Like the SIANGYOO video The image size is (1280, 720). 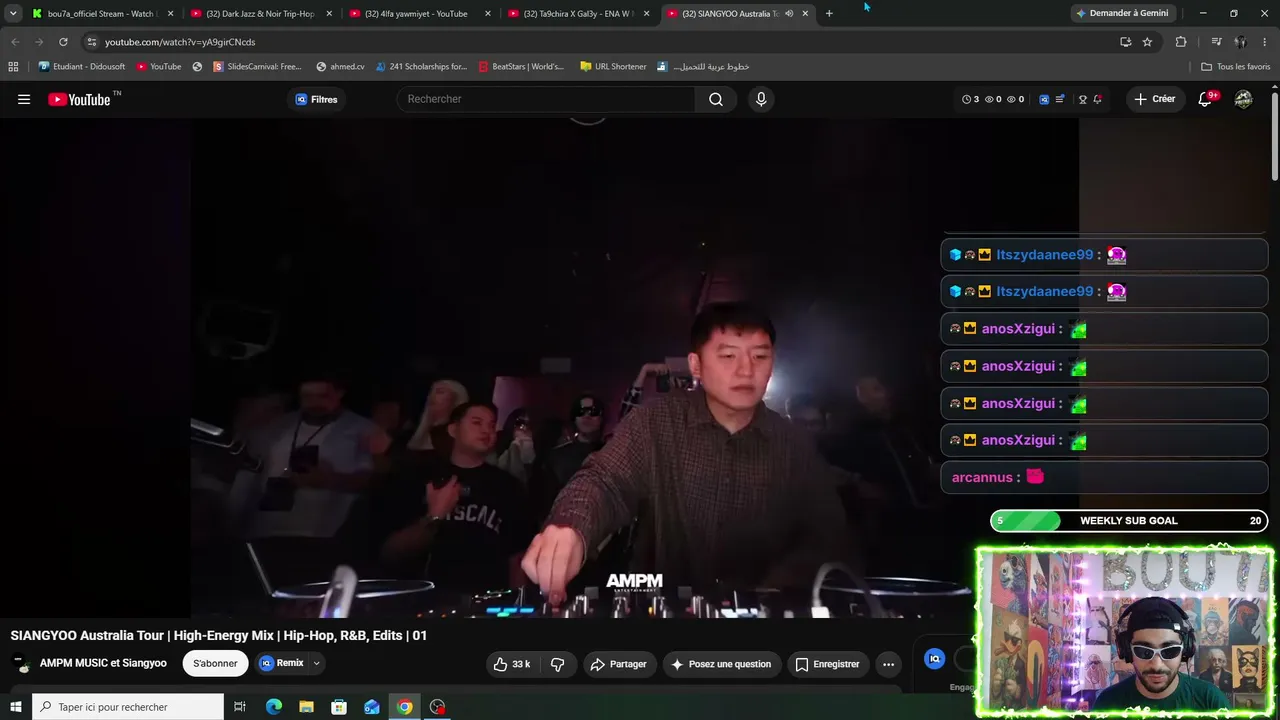point(512,664)
